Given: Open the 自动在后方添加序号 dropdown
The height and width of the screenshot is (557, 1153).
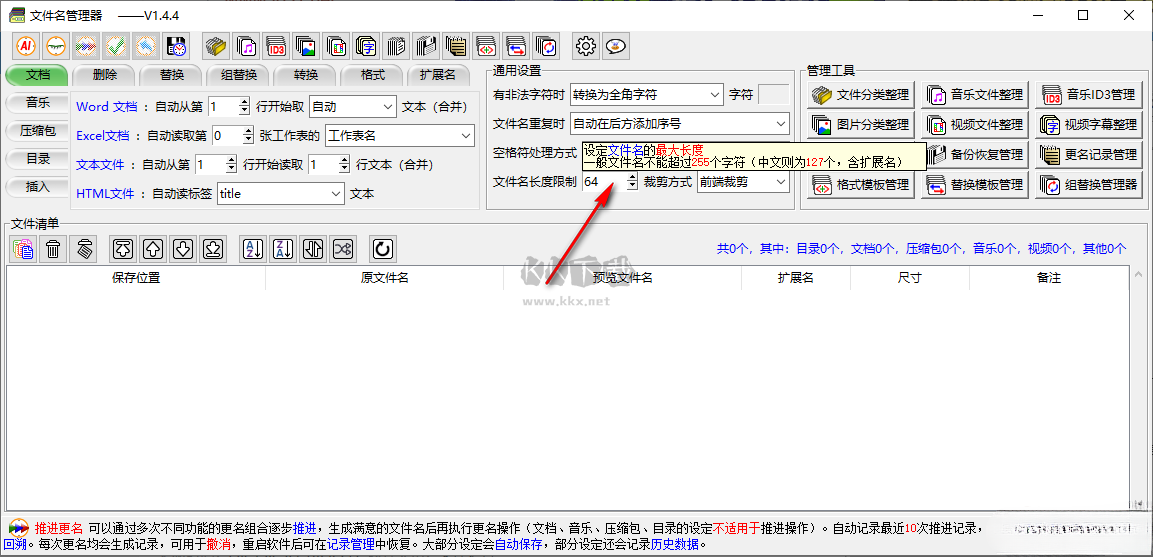Looking at the screenshot, I should pyautogui.click(x=679, y=124).
